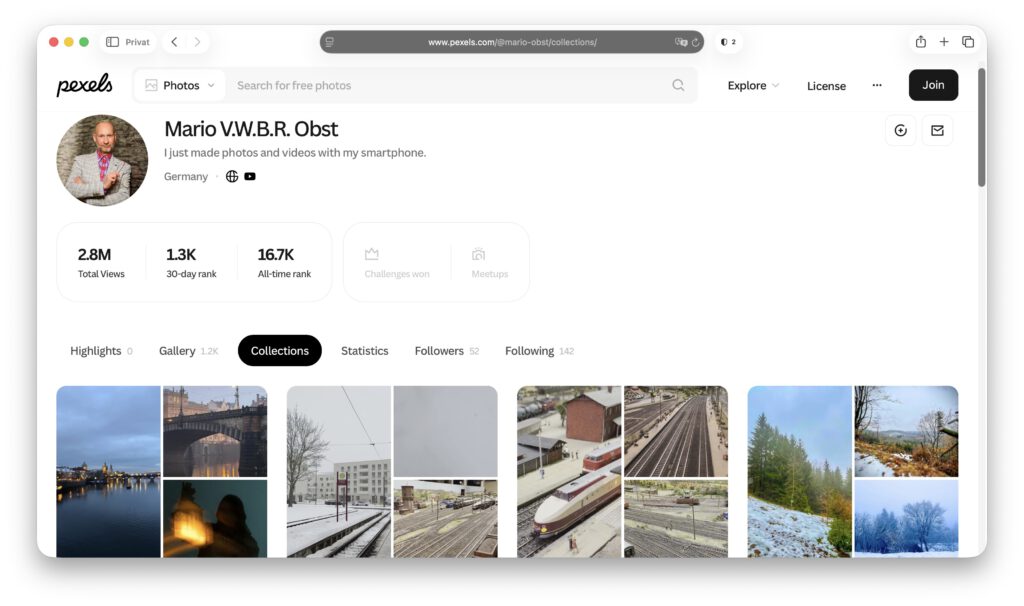
Task: Expand the Explore menu
Action: 753,86
